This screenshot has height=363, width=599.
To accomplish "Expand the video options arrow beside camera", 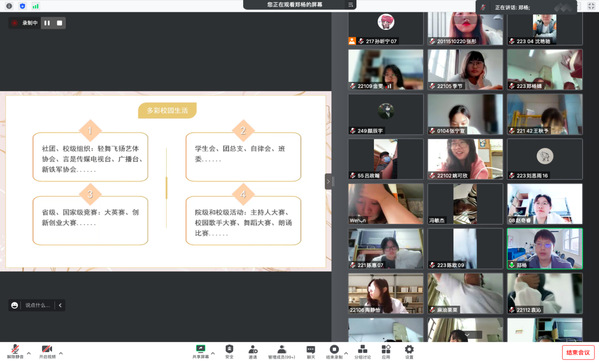I will (x=61, y=353).
